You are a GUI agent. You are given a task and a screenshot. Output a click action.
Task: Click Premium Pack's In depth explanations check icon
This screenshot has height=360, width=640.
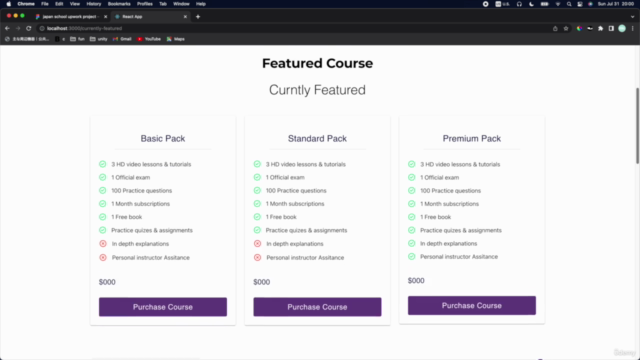(x=411, y=243)
